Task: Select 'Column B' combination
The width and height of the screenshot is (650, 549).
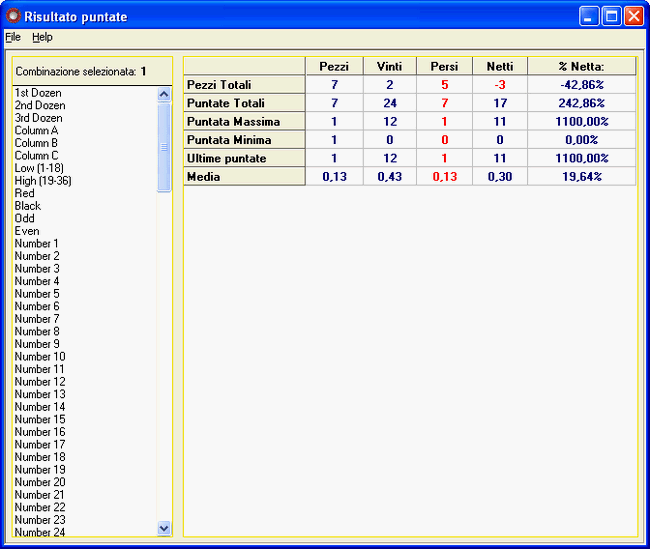Action: click(36, 143)
